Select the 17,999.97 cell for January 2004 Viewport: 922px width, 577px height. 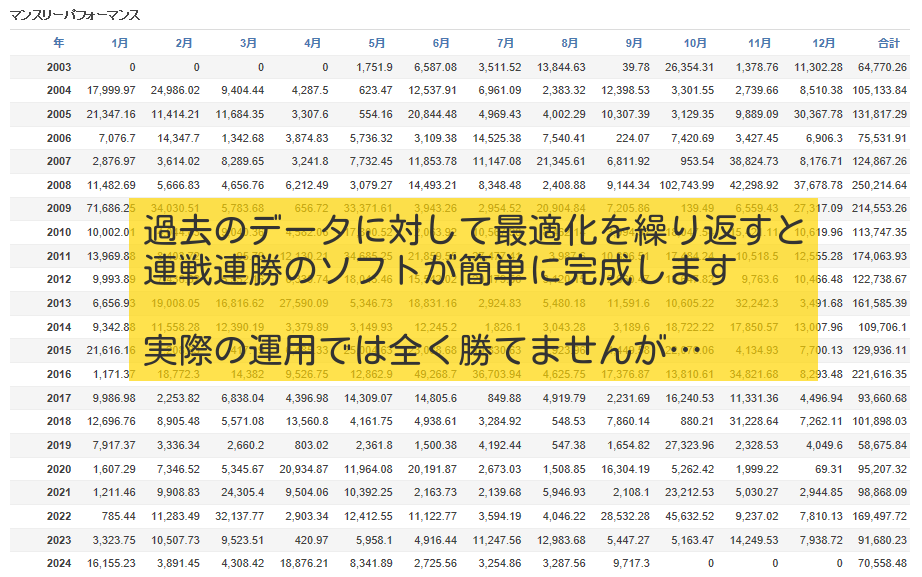111,91
